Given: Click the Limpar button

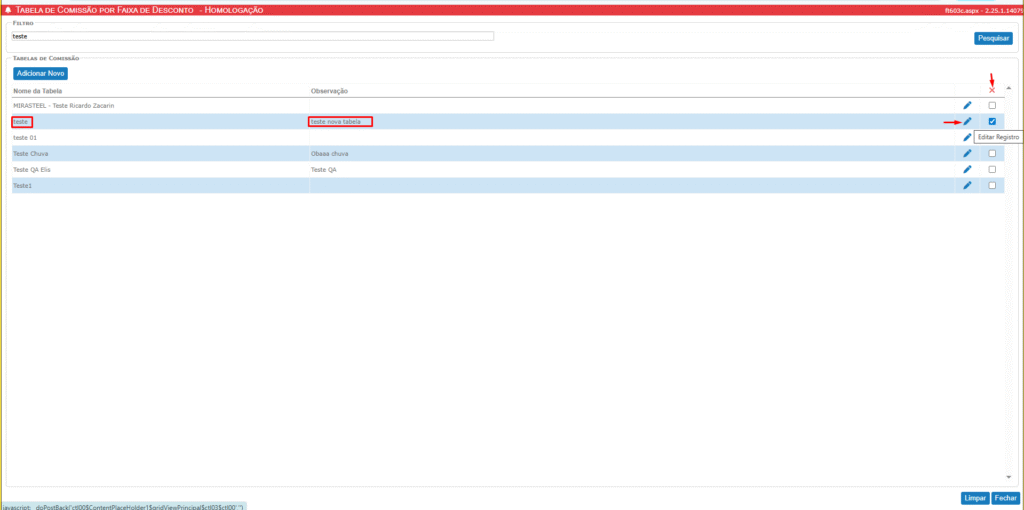Looking at the screenshot, I should (974, 498).
